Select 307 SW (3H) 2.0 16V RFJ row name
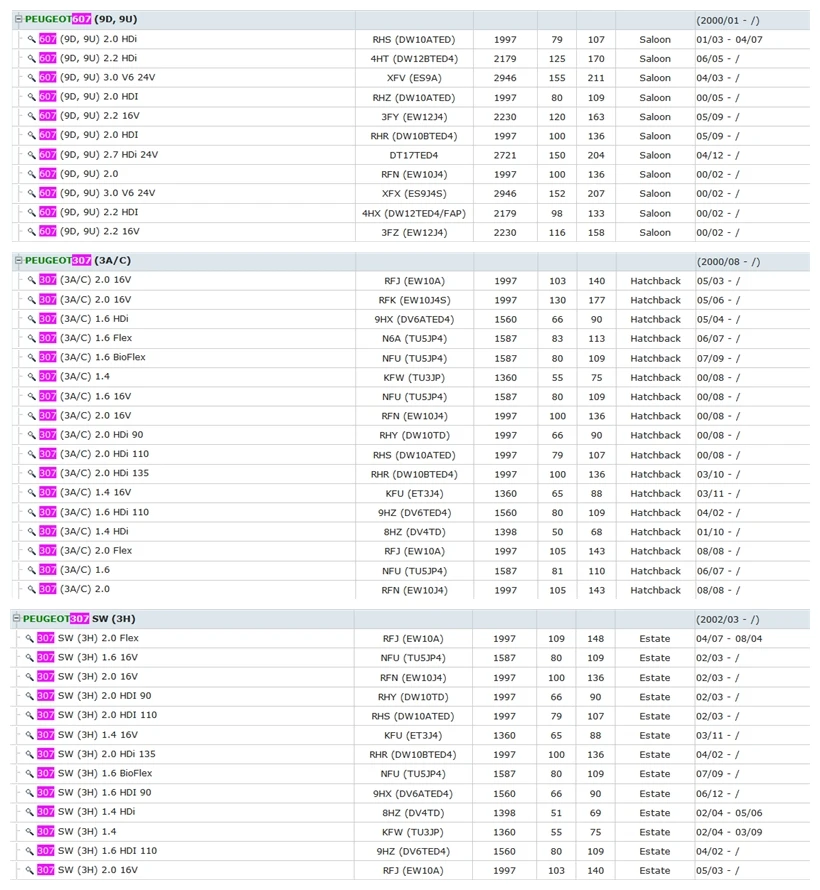The height and width of the screenshot is (890, 820). point(87,870)
